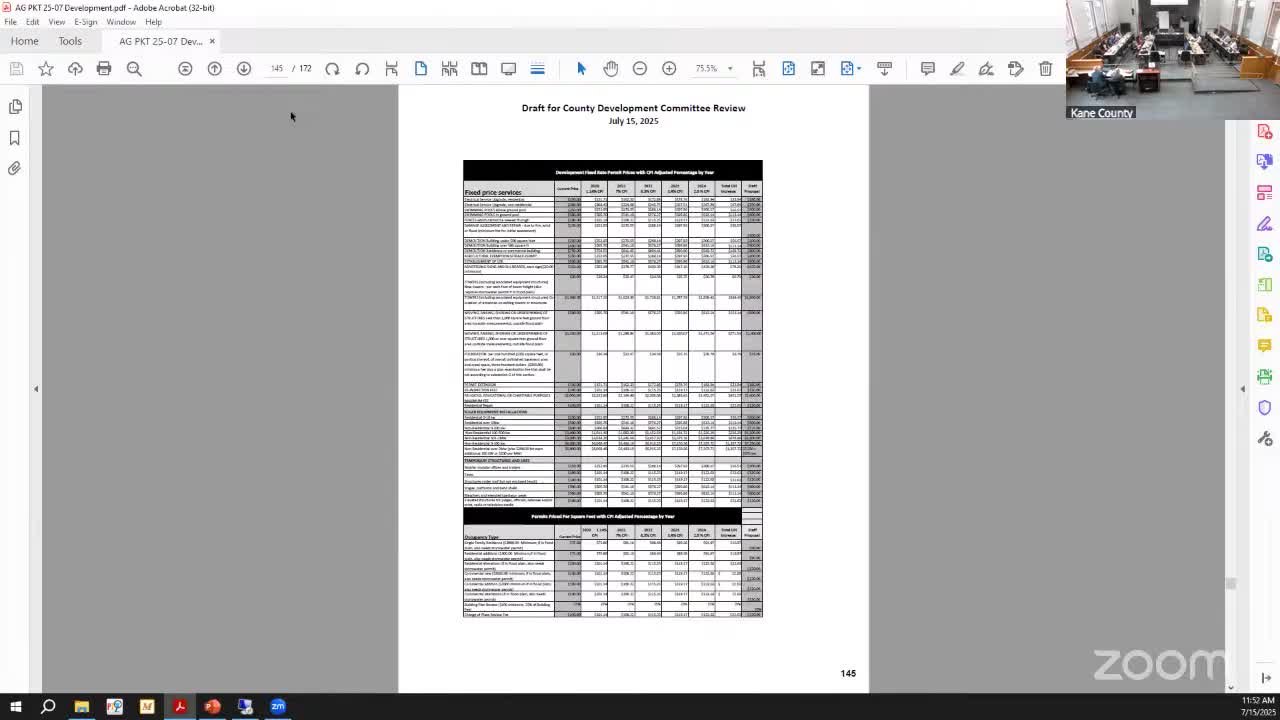
Task: Switch to Zoom from the taskbar
Action: coord(278,707)
